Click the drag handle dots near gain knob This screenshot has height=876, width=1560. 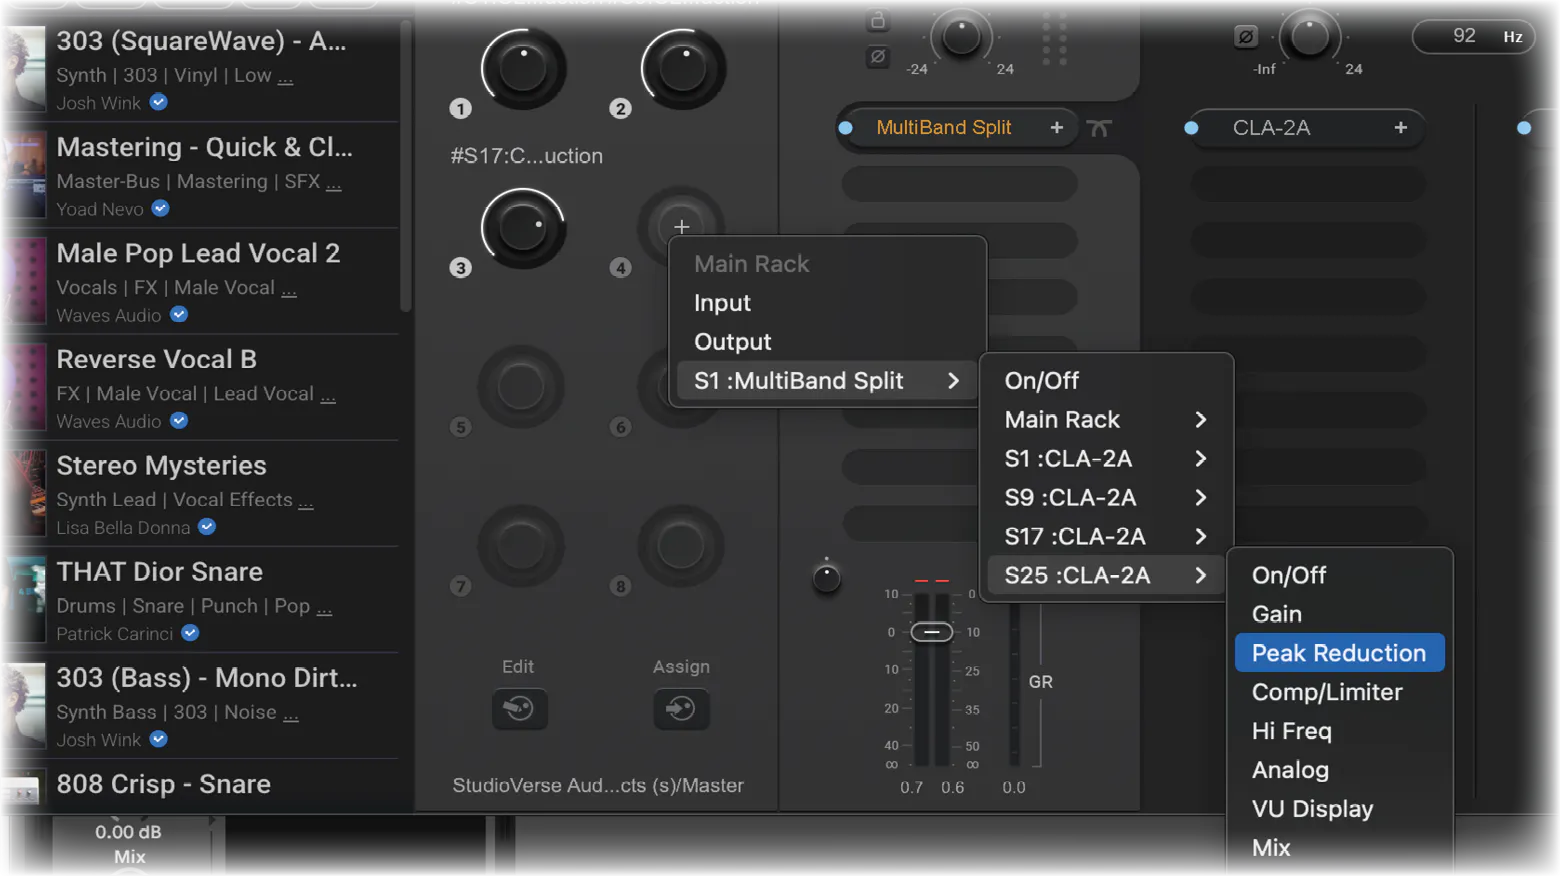(x=1055, y=39)
